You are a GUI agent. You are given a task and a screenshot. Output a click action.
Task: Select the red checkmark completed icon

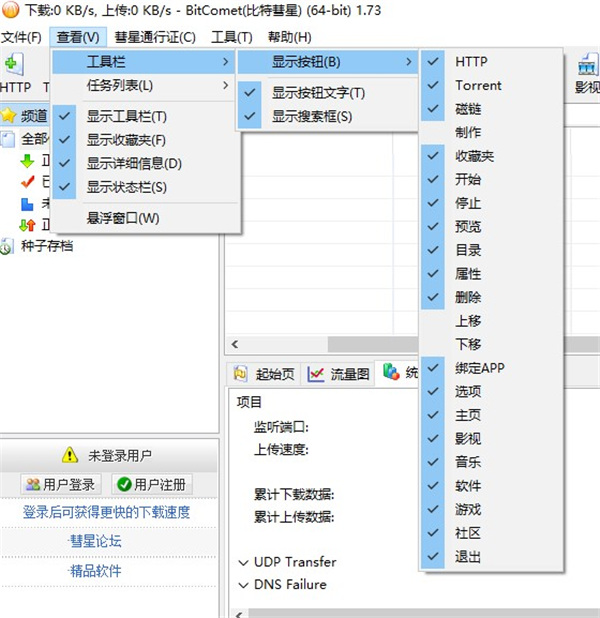(27, 182)
